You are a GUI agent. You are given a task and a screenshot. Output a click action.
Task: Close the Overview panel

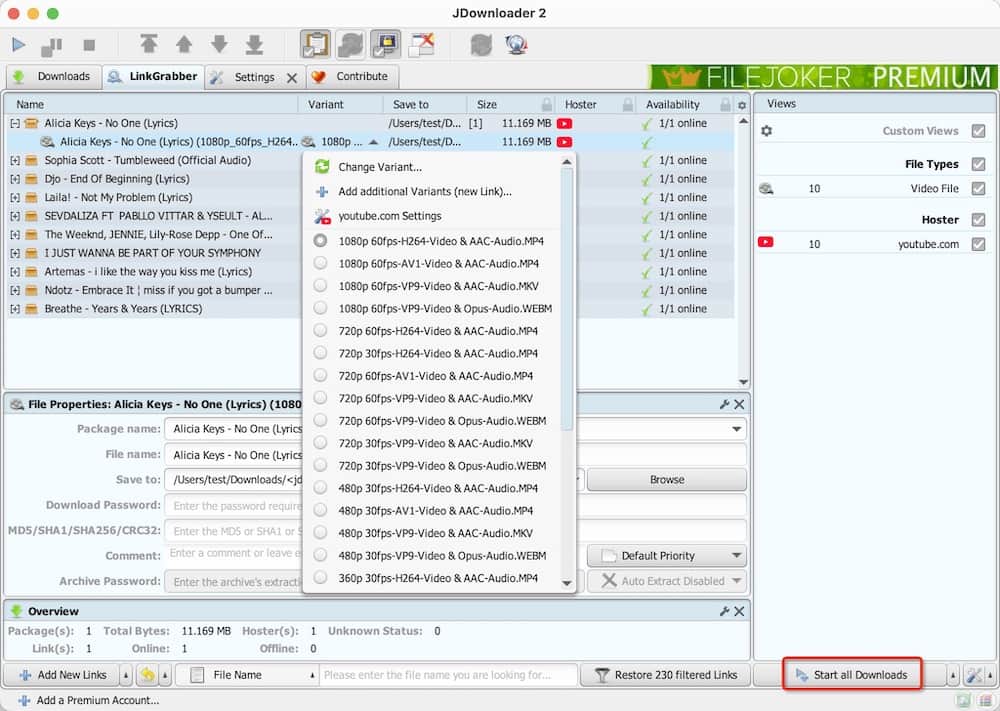739,611
